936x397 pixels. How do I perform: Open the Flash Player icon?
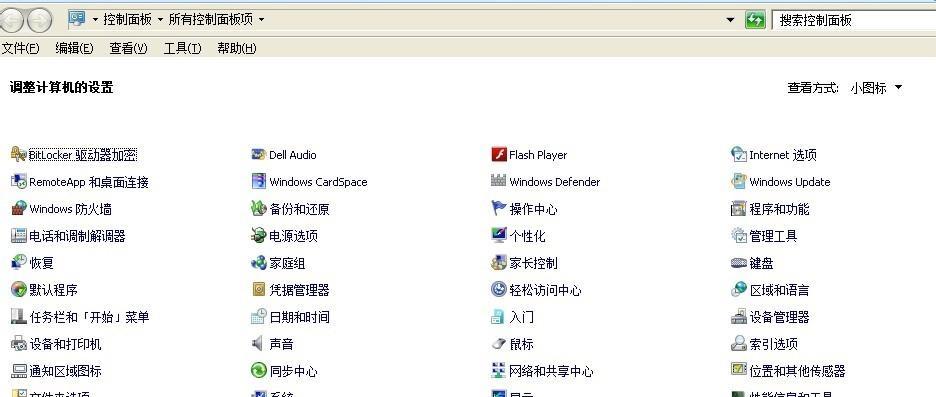click(x=498, y=155)
